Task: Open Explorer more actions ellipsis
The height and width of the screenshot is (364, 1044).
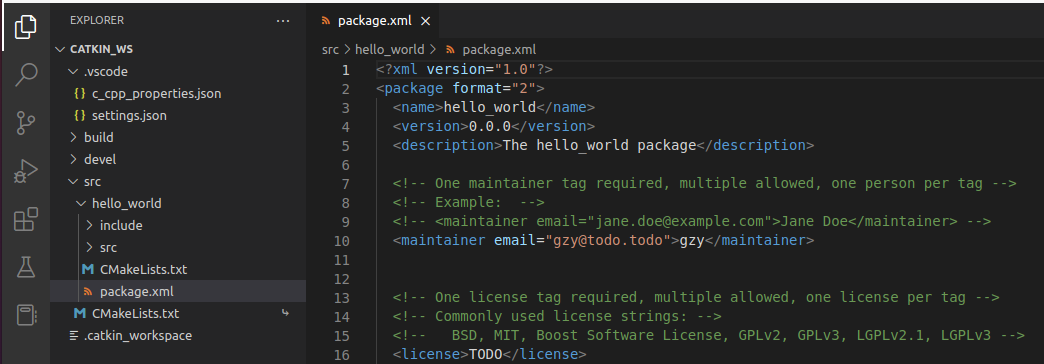Action: (x=283, y=21)
